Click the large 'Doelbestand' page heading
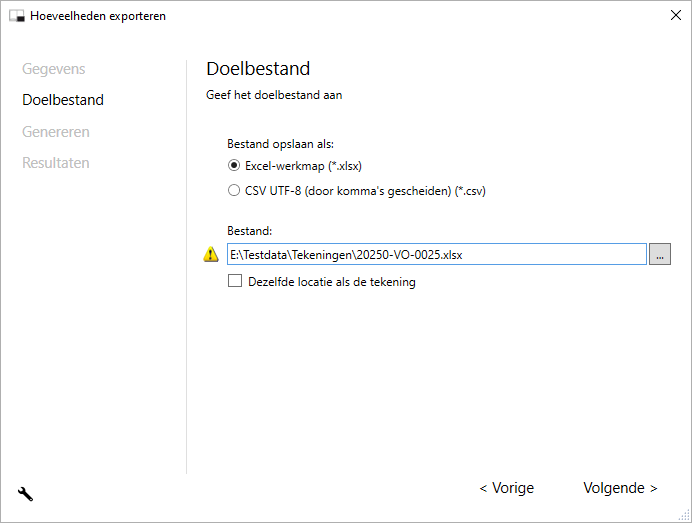 tap(258, 69)
